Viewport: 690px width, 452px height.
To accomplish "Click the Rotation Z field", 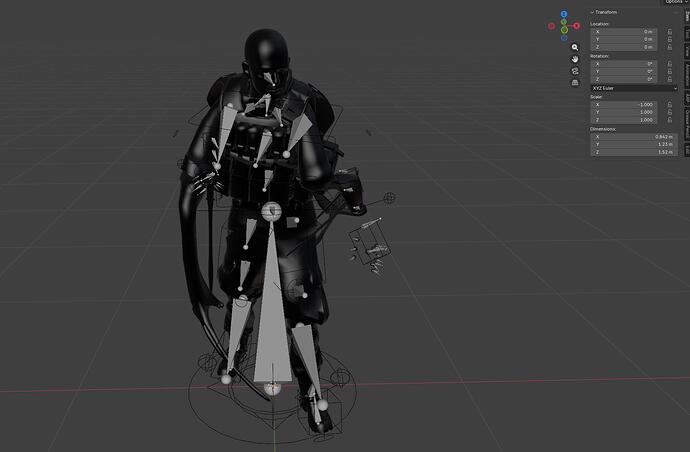I will click(624, 79).
